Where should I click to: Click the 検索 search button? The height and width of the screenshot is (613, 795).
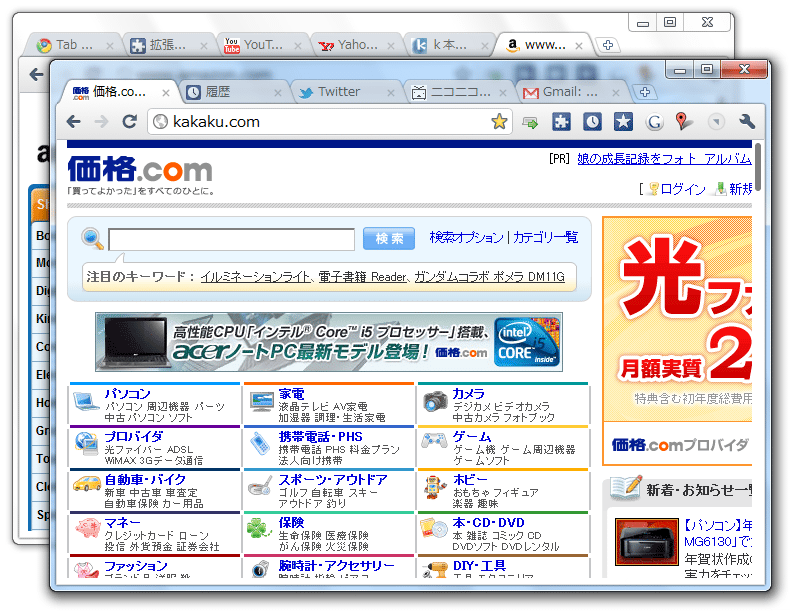(x=389, y=238)
